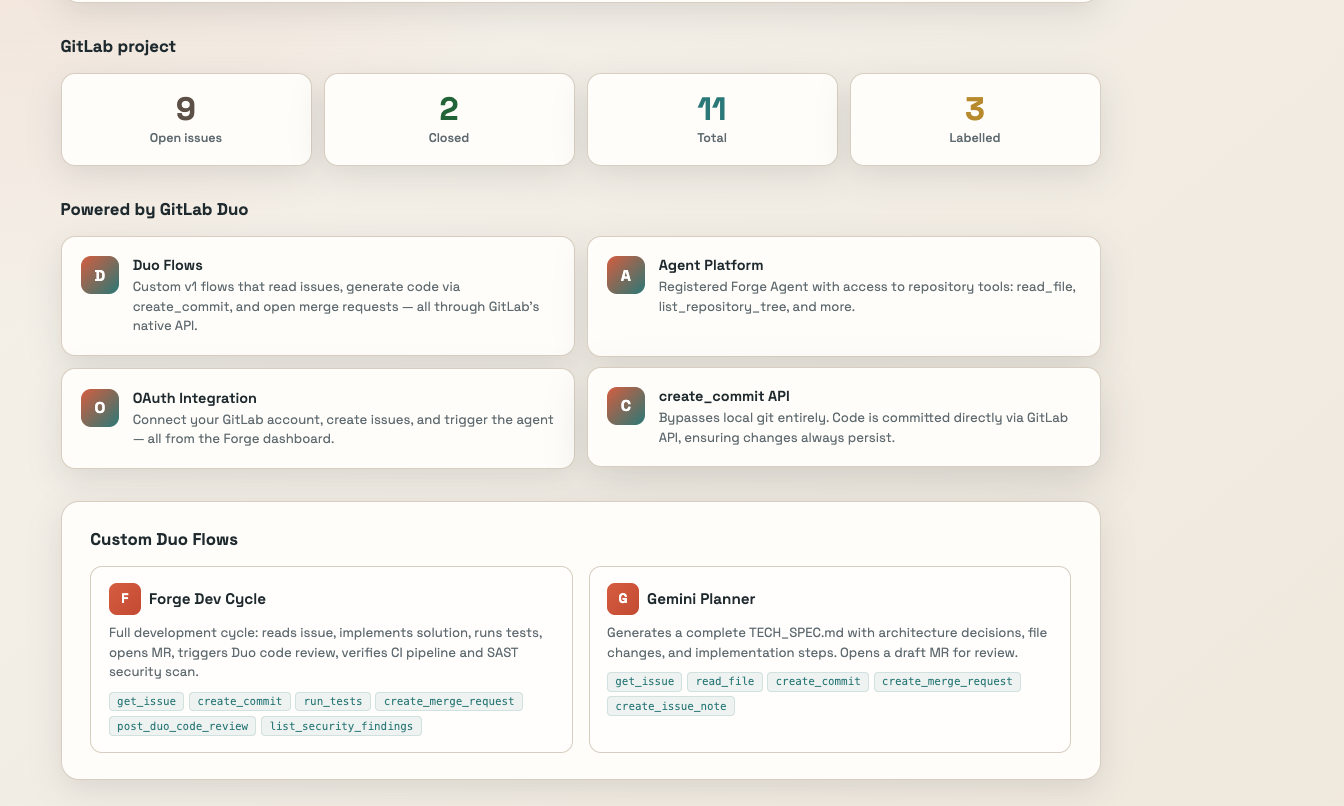The width and height of the screenshot is (1344, 806).
Task: Click the Agent Platform description paragraph
Action: tap(867, 296)
